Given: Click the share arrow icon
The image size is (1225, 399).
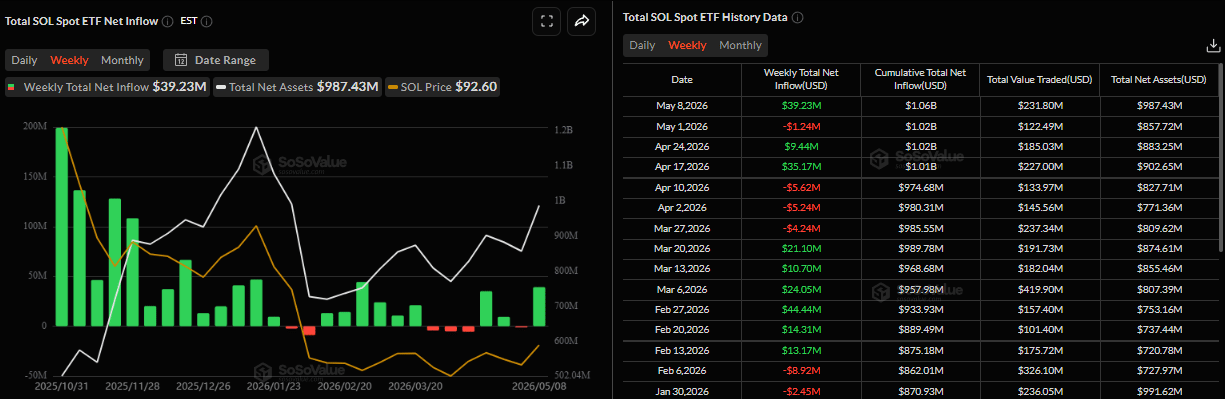Looking at the screenshot, I should [x=582, y=20].
